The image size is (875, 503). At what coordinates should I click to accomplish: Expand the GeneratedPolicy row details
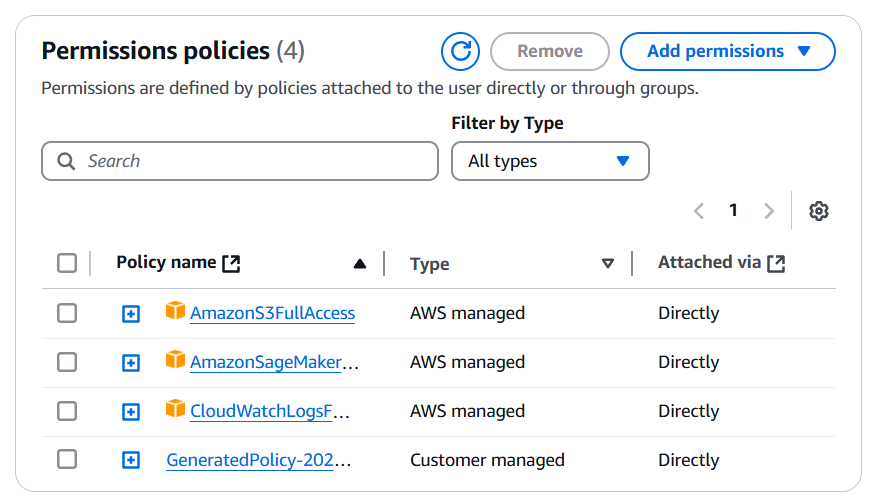pyautogui.click(x=131, y=461)
